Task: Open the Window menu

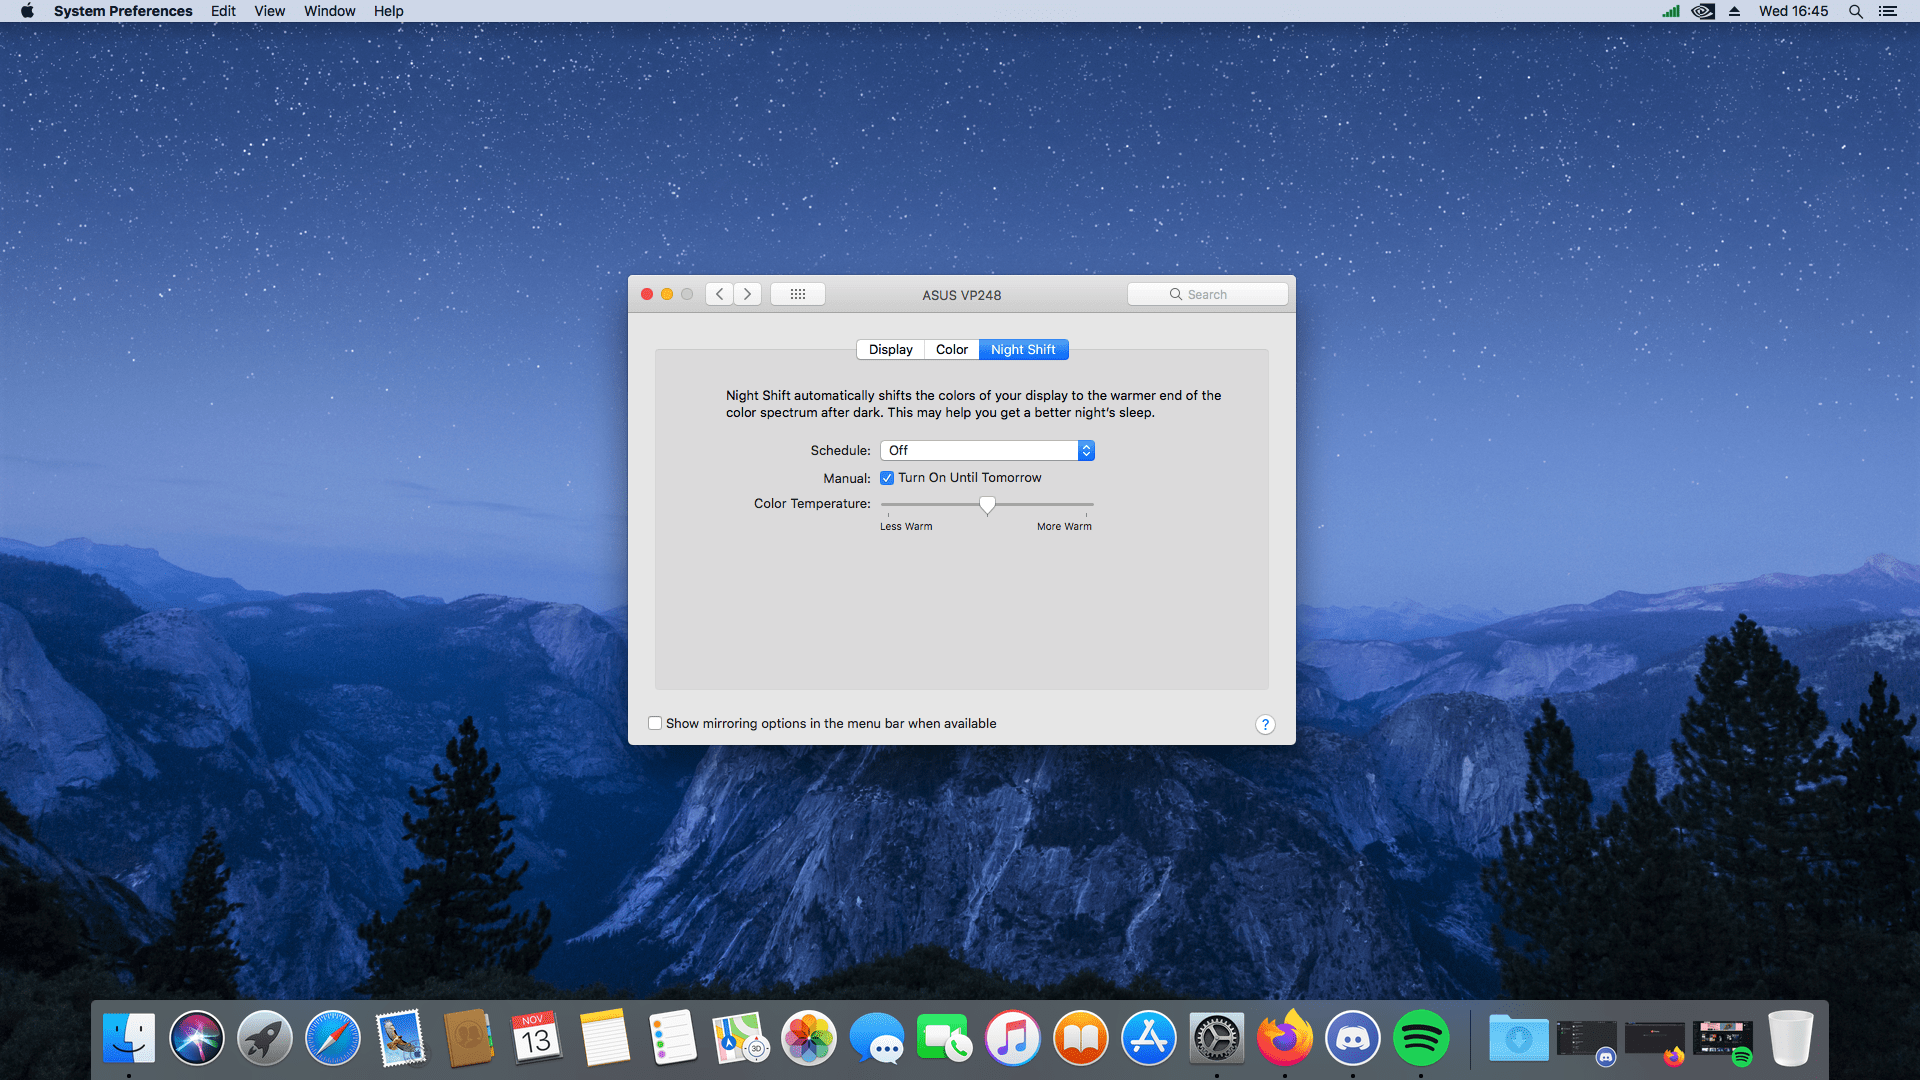Action: click(329, 11)
